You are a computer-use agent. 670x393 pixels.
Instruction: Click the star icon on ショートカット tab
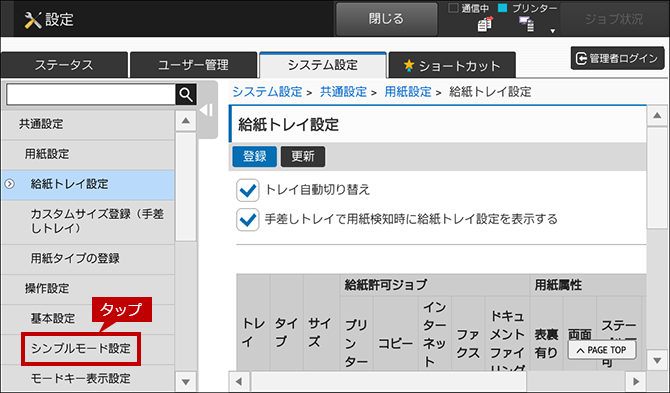point(409,65)
